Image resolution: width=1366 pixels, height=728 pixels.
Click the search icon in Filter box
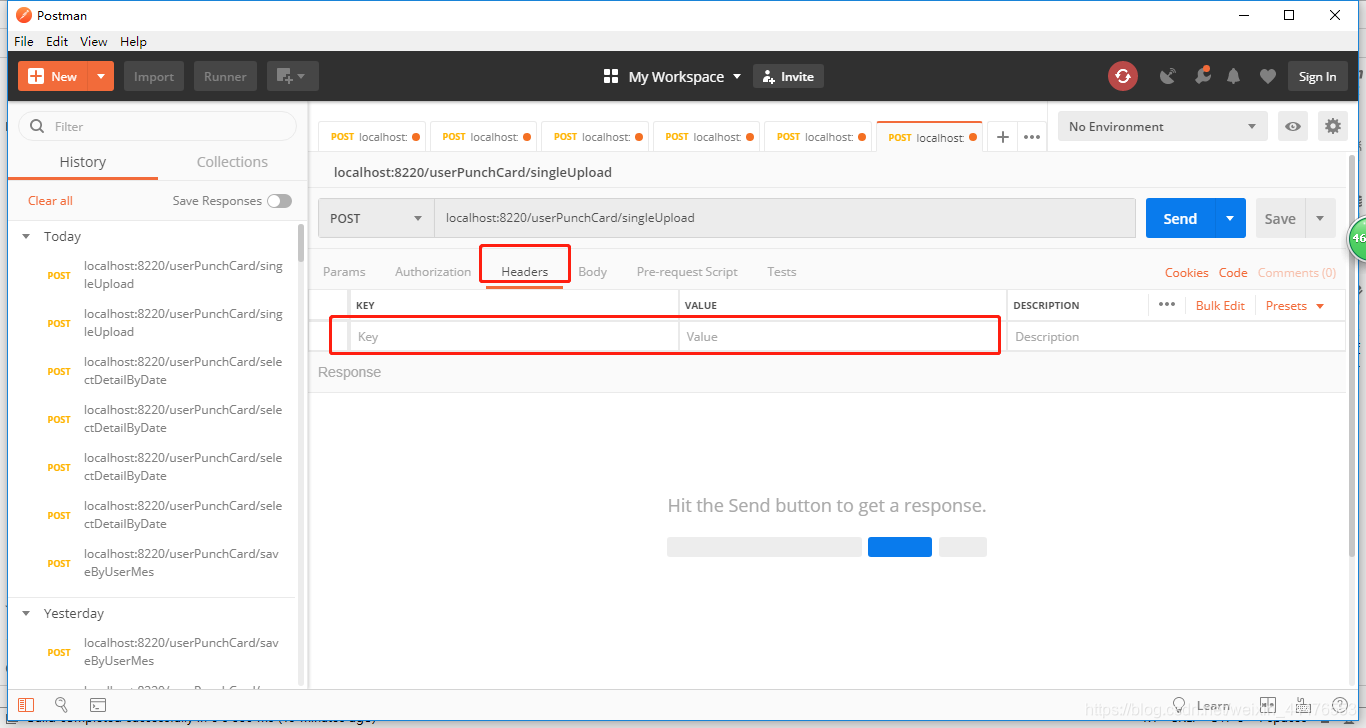pos(38,126)
